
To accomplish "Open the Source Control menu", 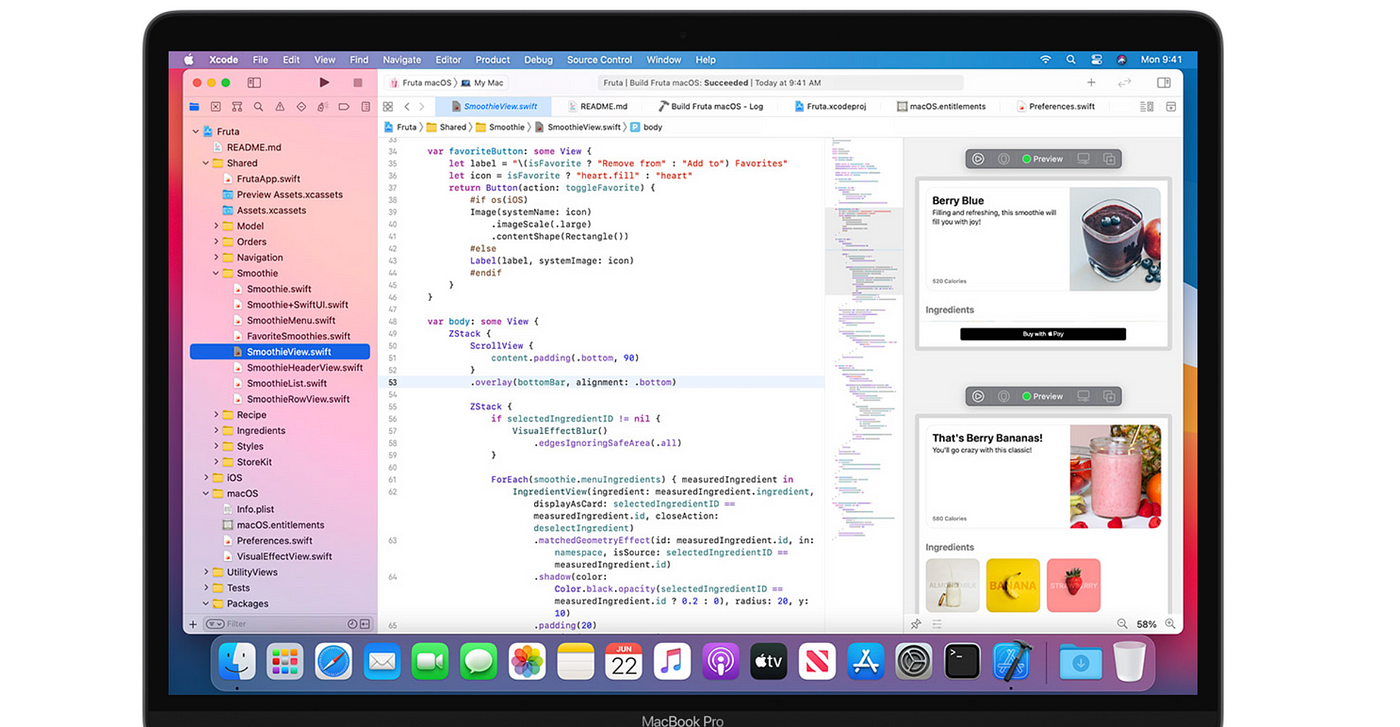I will pyautogui.click(x=600, y=60).
